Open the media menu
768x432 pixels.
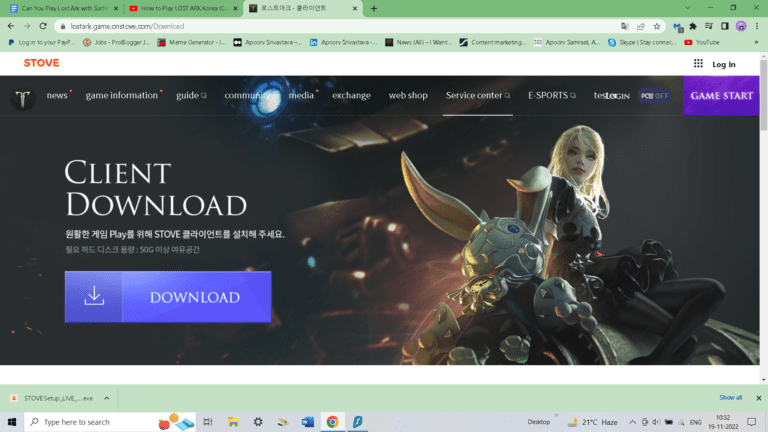301,96
